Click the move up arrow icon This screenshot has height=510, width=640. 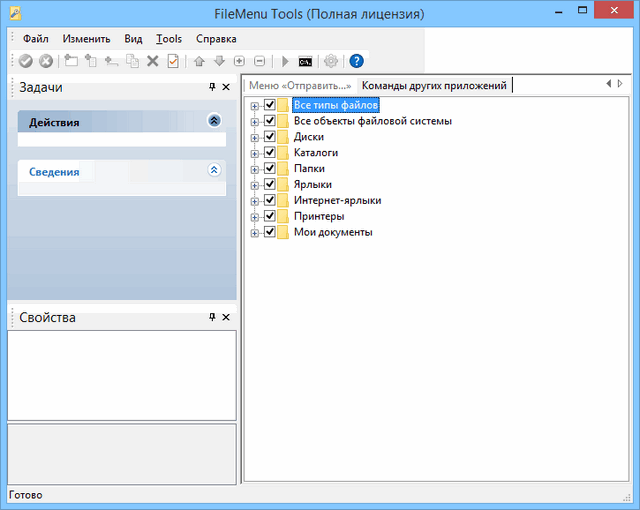tap(199, 61)
